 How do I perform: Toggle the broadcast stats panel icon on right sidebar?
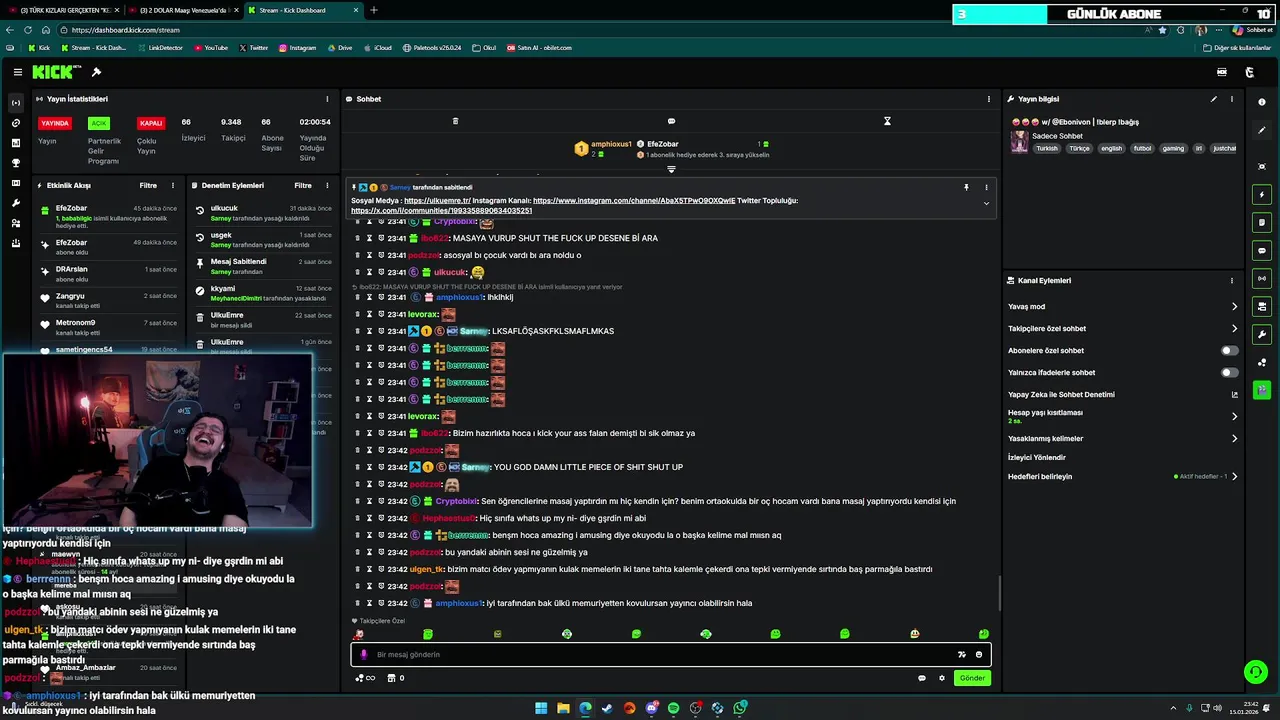1262,278
